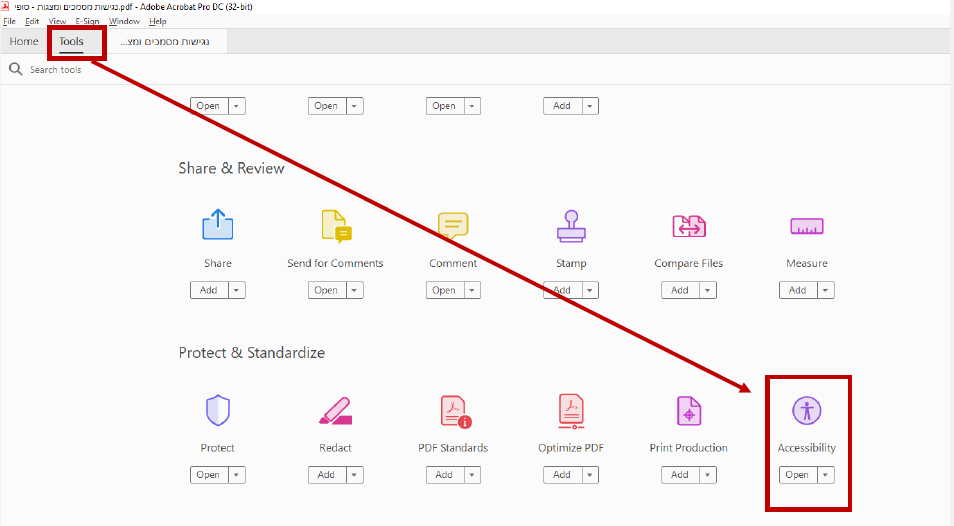Open the Help menu
954x526 pixels.
(158, 21)
